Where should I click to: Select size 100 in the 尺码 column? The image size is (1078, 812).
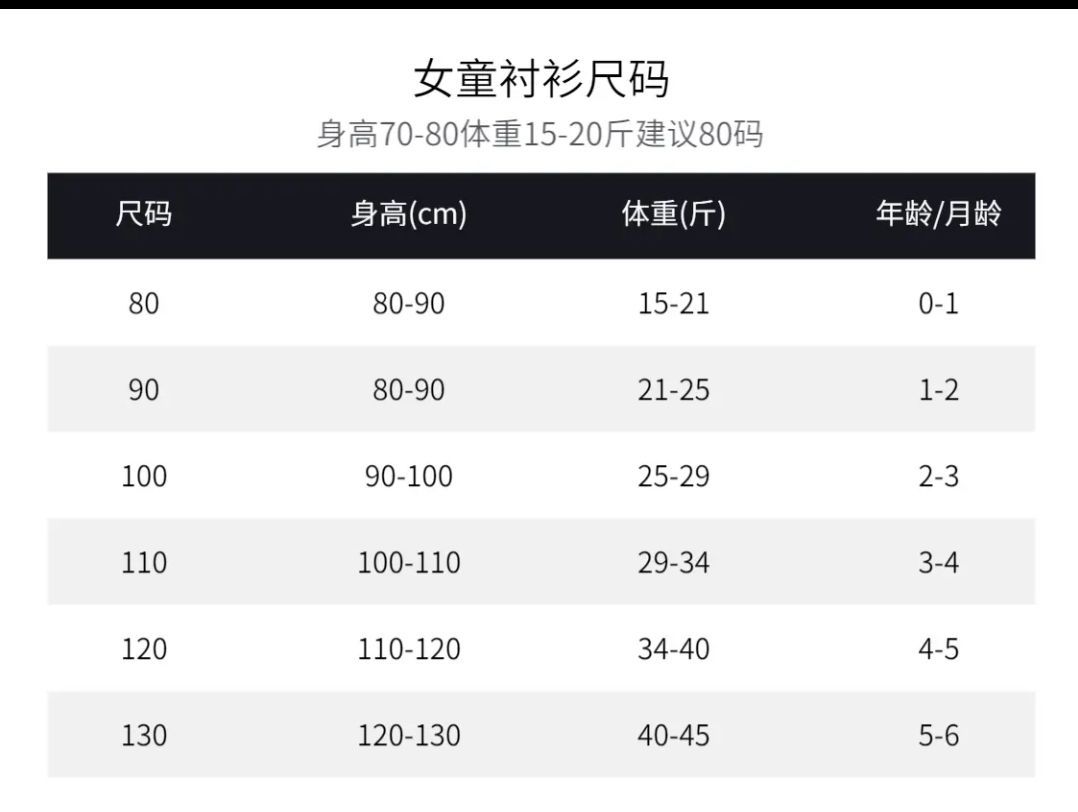pyautogui.click(x=144, y=476)
